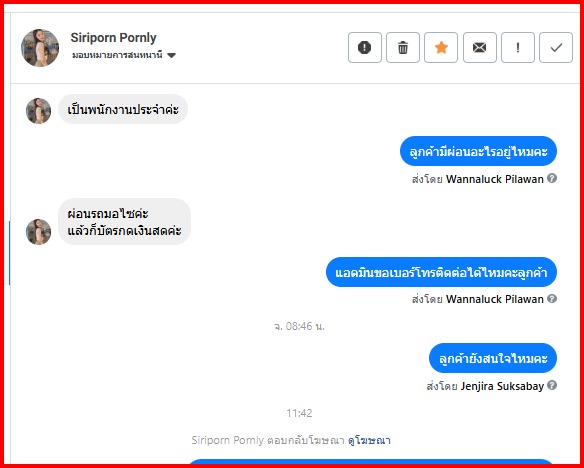Mark conversation done with checkmark icon
Viewport: 584px width, 468px height.
click(556, 47)
